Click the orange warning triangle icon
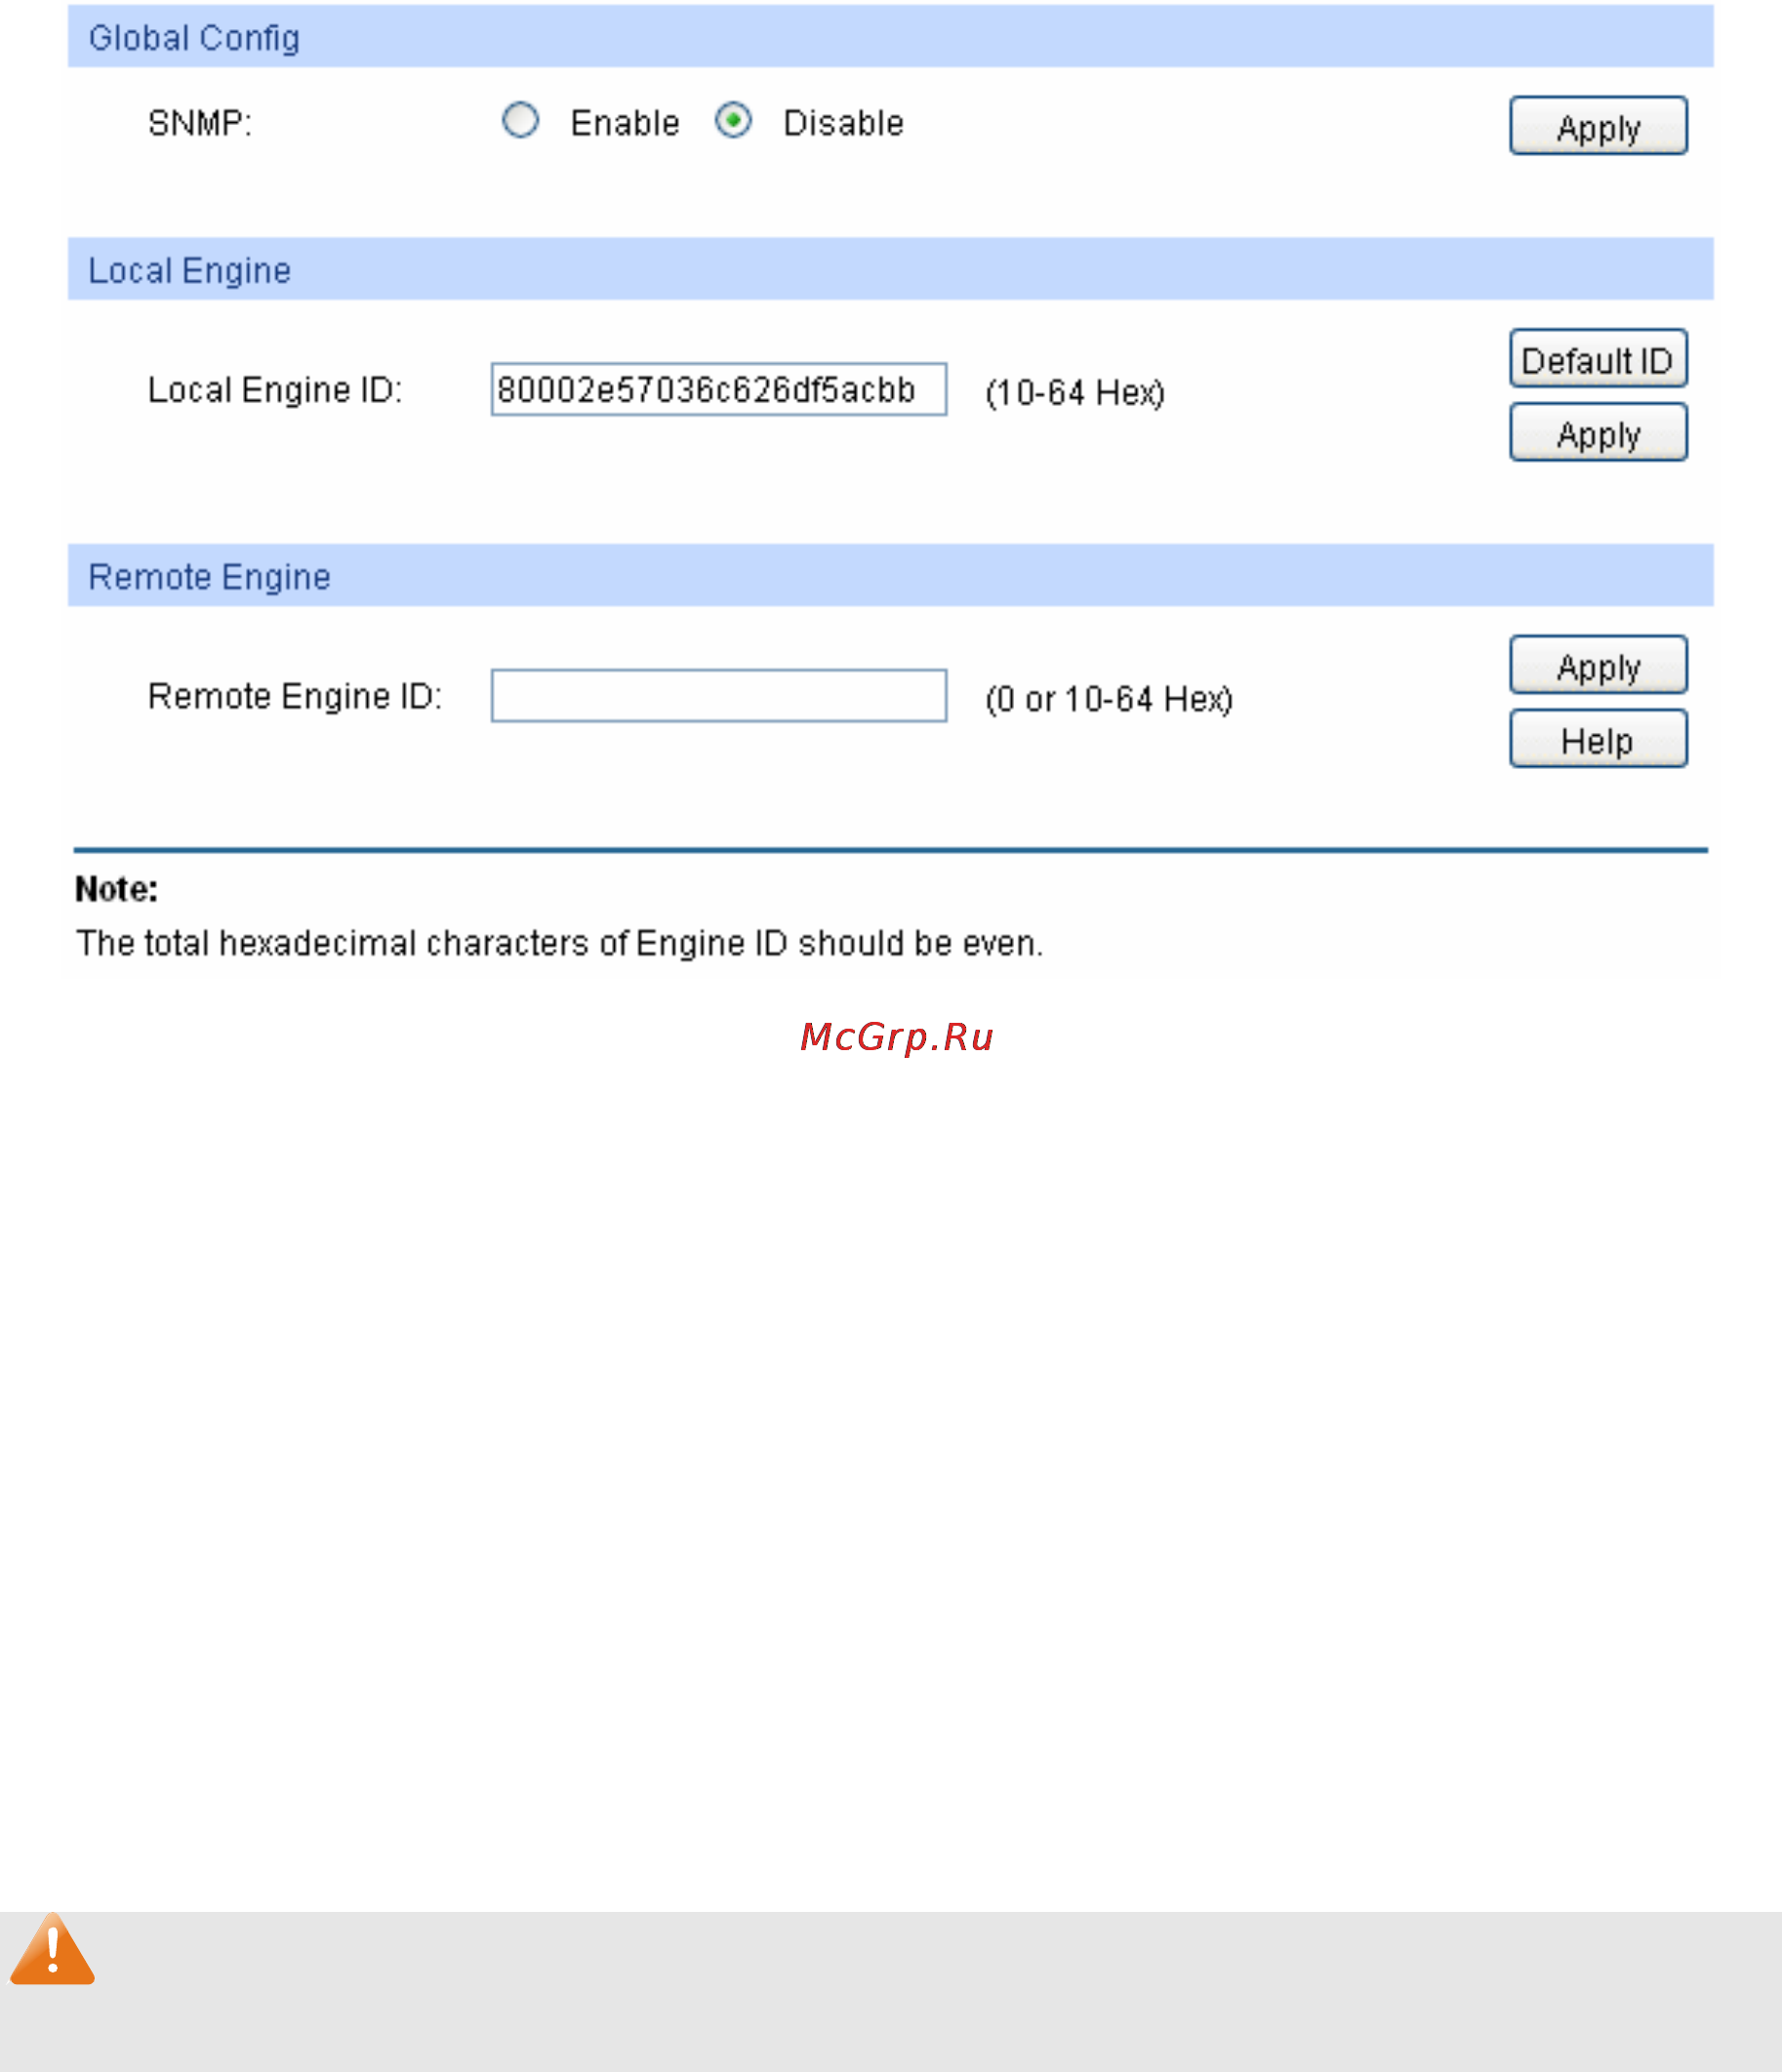Viewport: 1782px width, 2072px height. 52,1949
